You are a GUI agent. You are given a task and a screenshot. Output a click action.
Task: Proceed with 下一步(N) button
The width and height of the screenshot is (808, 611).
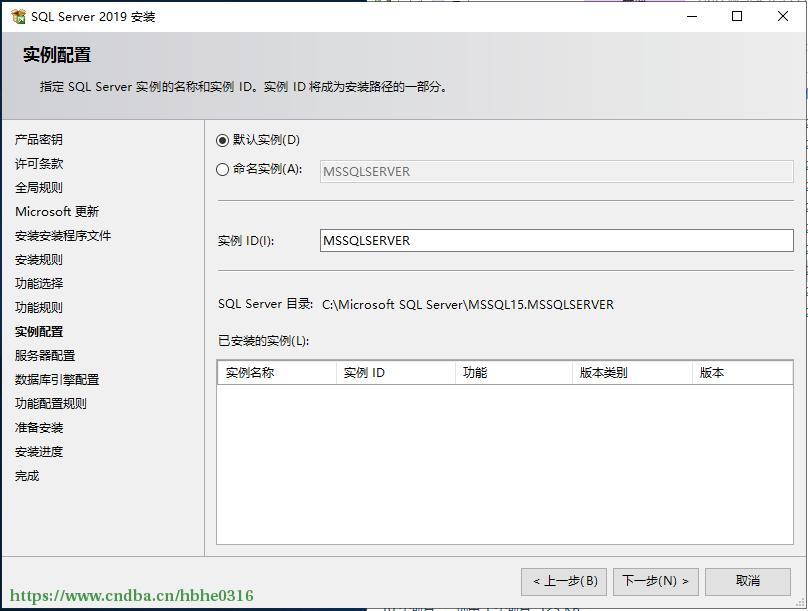[655, 582]
